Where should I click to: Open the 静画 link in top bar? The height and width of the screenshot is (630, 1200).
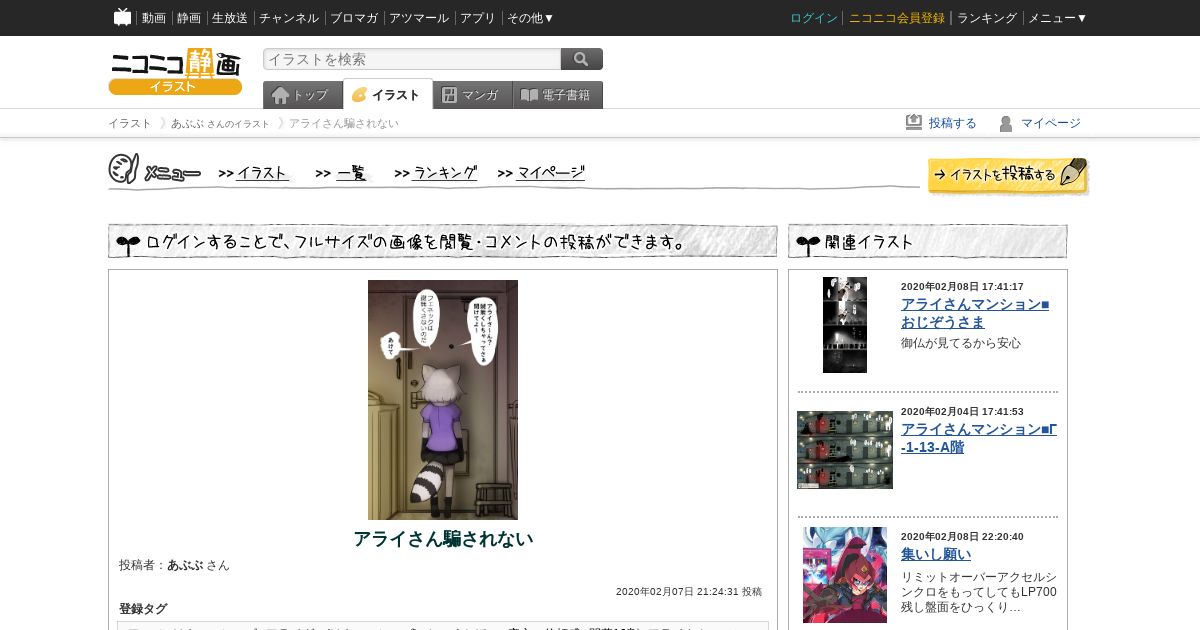point(189,18)
